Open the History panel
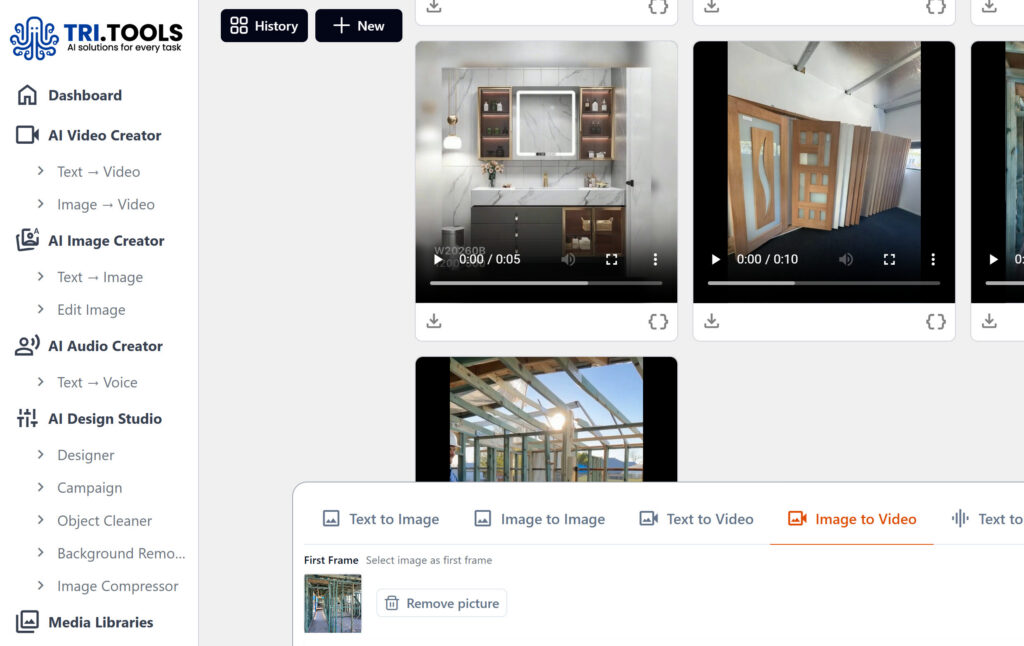This screenshot has width=1024, height=646. [264, 26]
